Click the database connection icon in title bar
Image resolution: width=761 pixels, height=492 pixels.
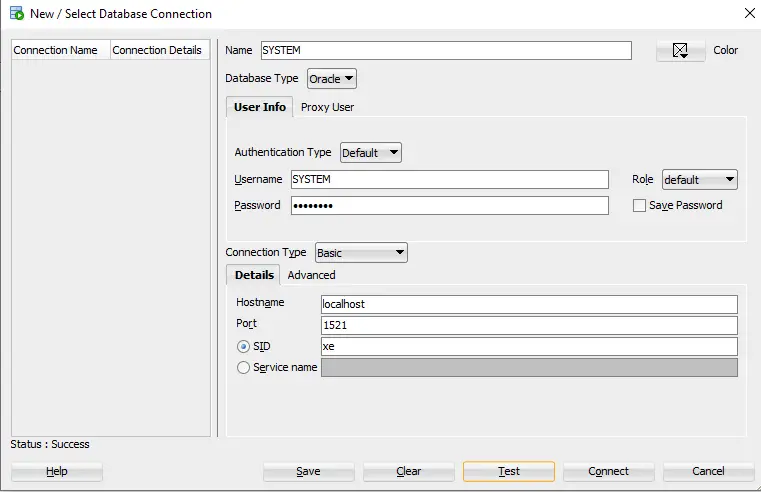pyautogui.click(x=17, y=13)
